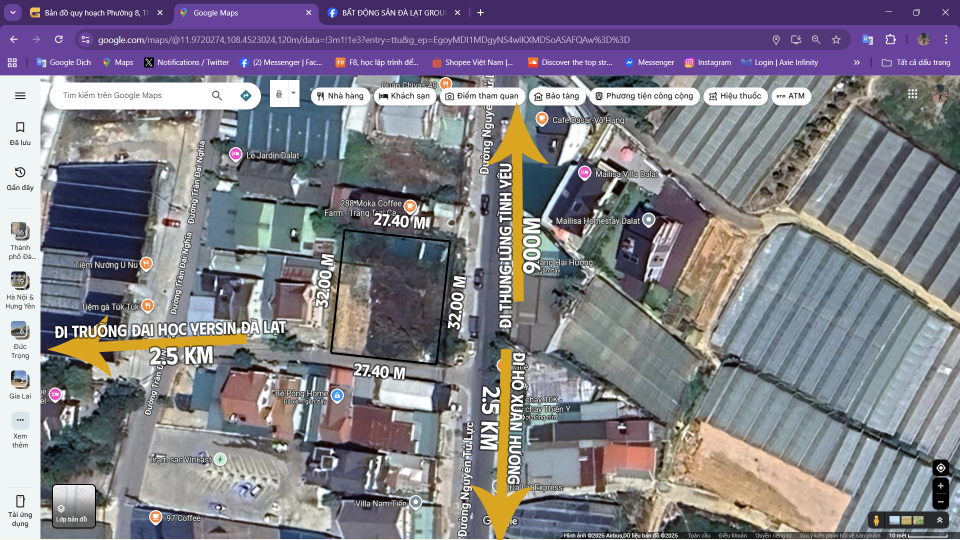The image size is (960, 540).
Task: Open the Instagram bookmark
Action: point(708,62)
